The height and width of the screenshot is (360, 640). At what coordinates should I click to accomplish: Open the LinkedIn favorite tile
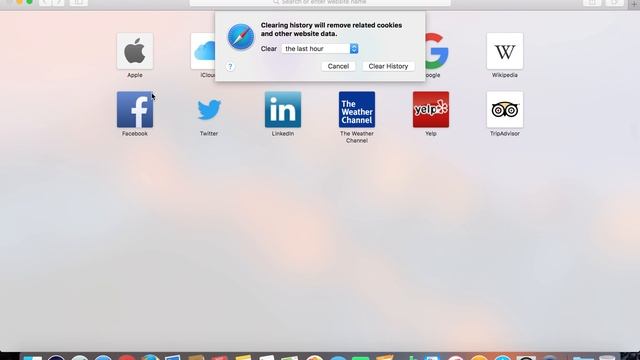(x=283, y=109)
